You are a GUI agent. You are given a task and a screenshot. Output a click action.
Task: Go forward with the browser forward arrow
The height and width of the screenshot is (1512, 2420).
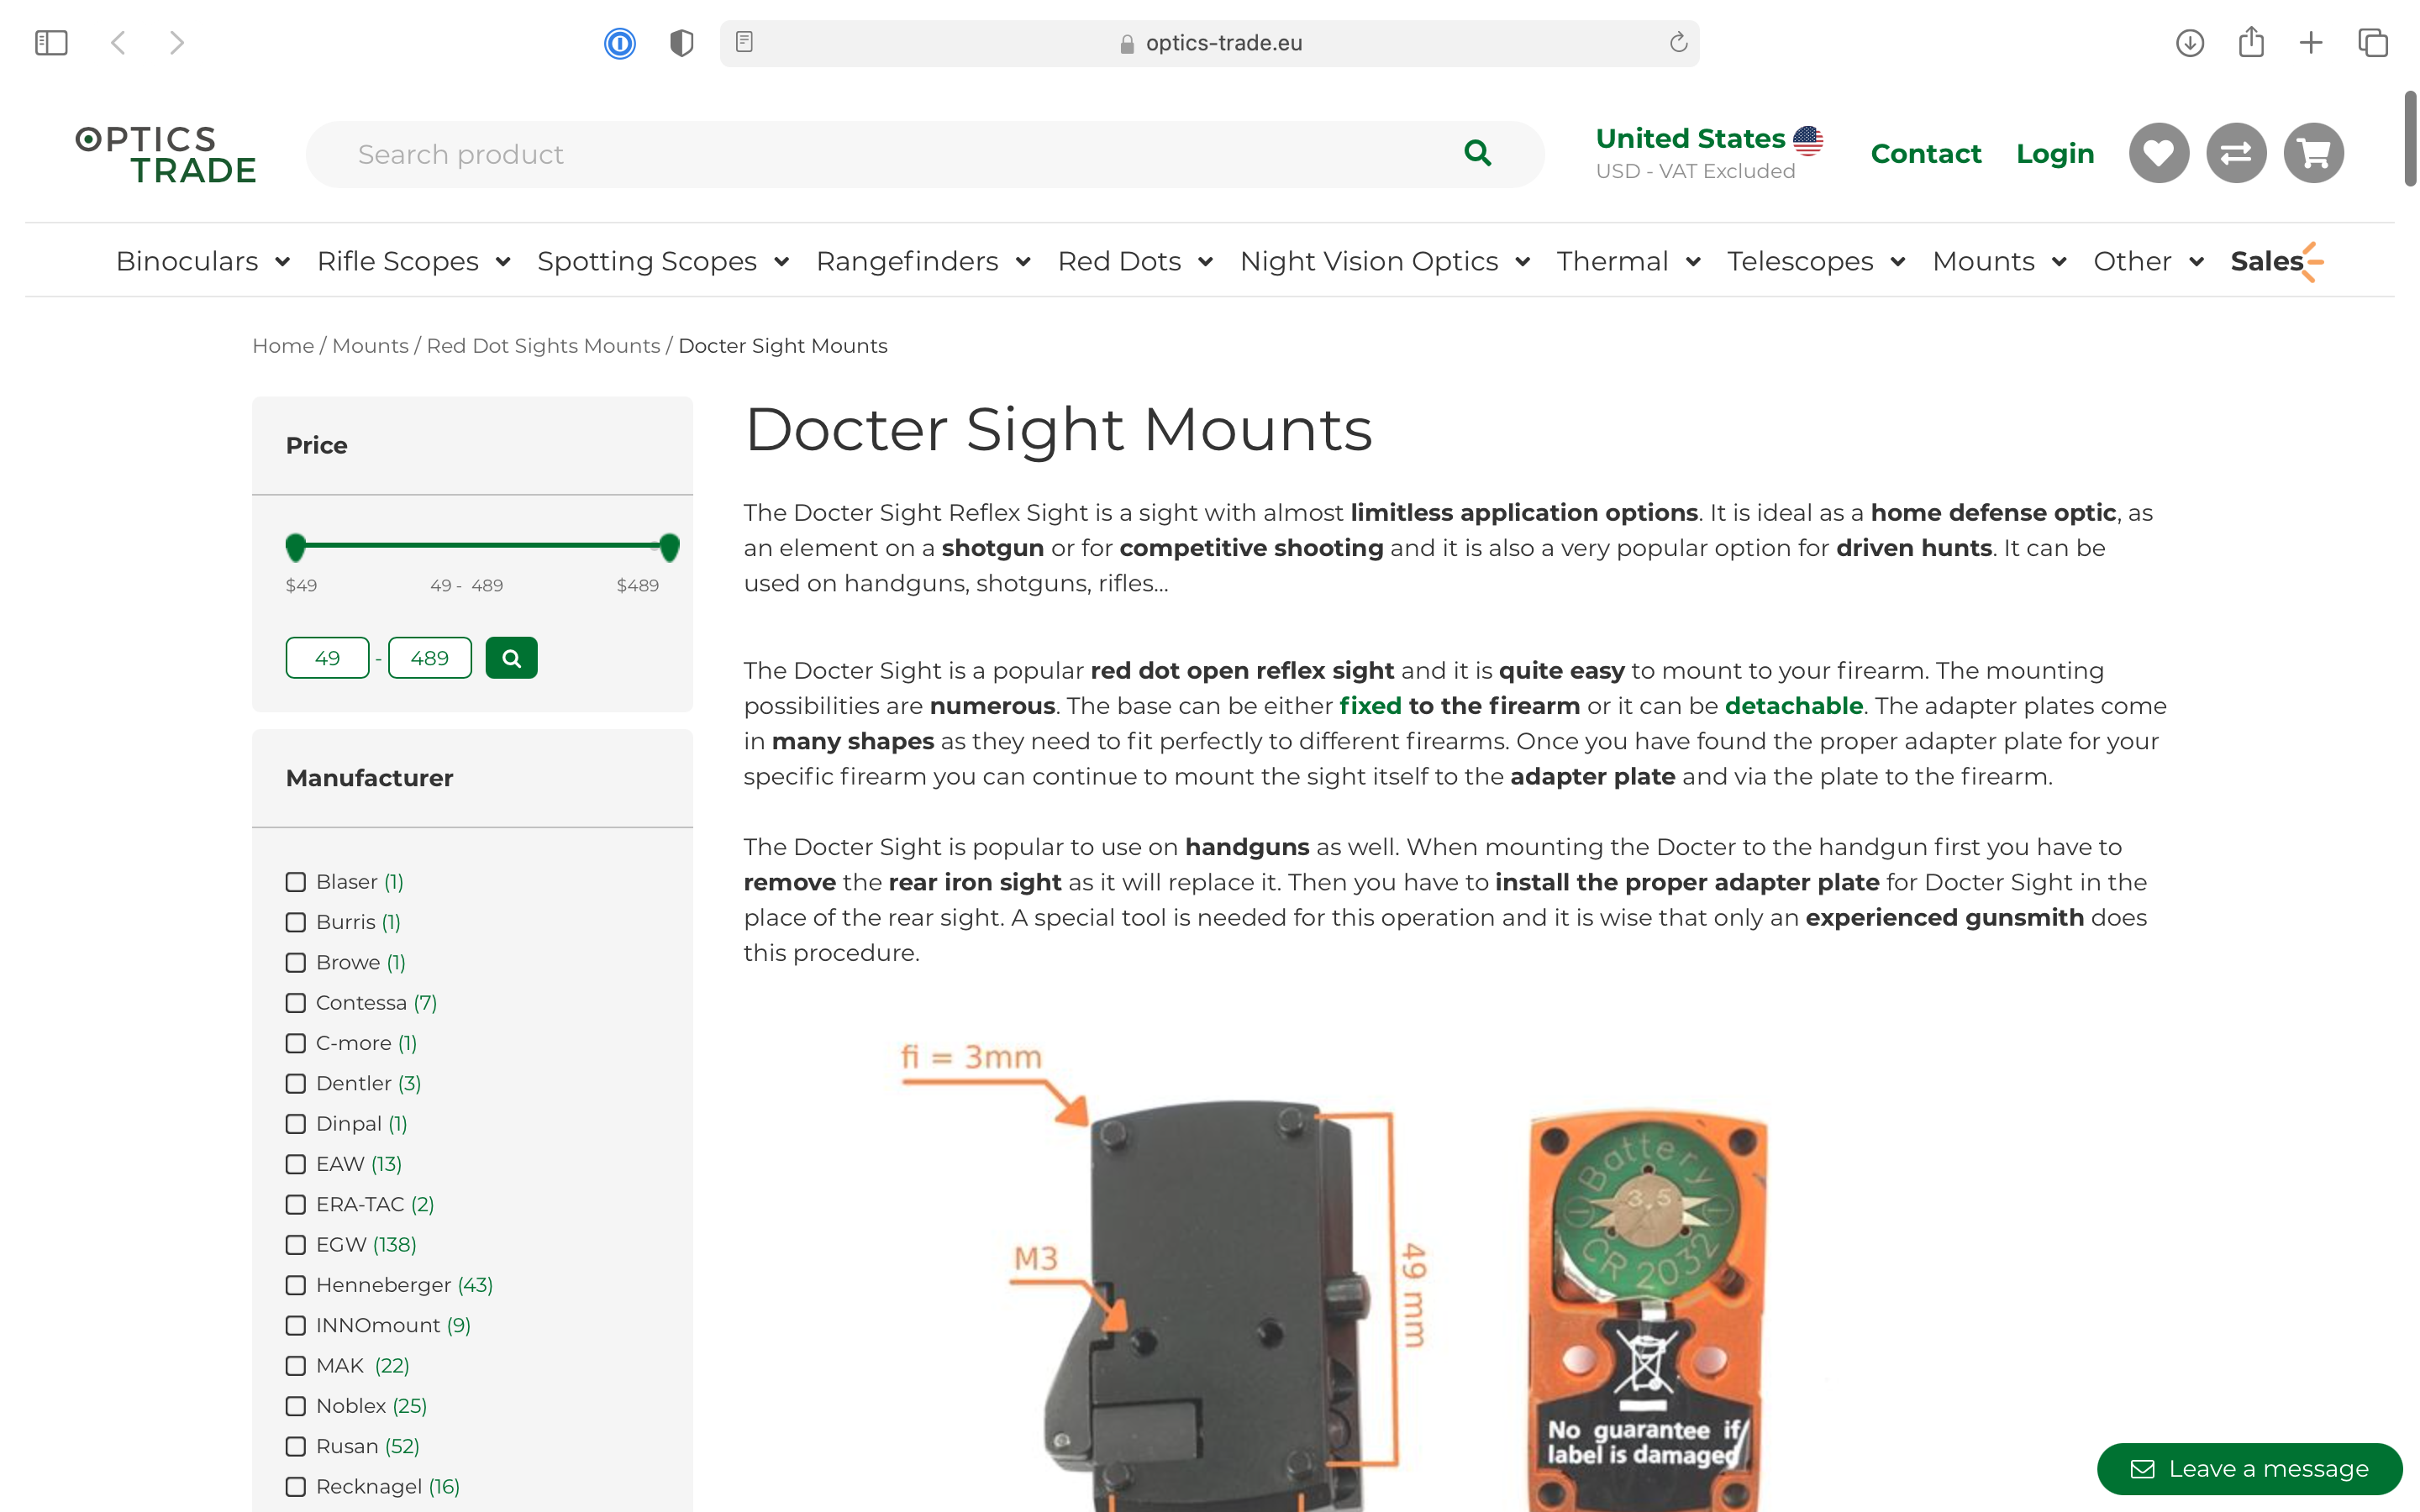[x=177, y=43]
